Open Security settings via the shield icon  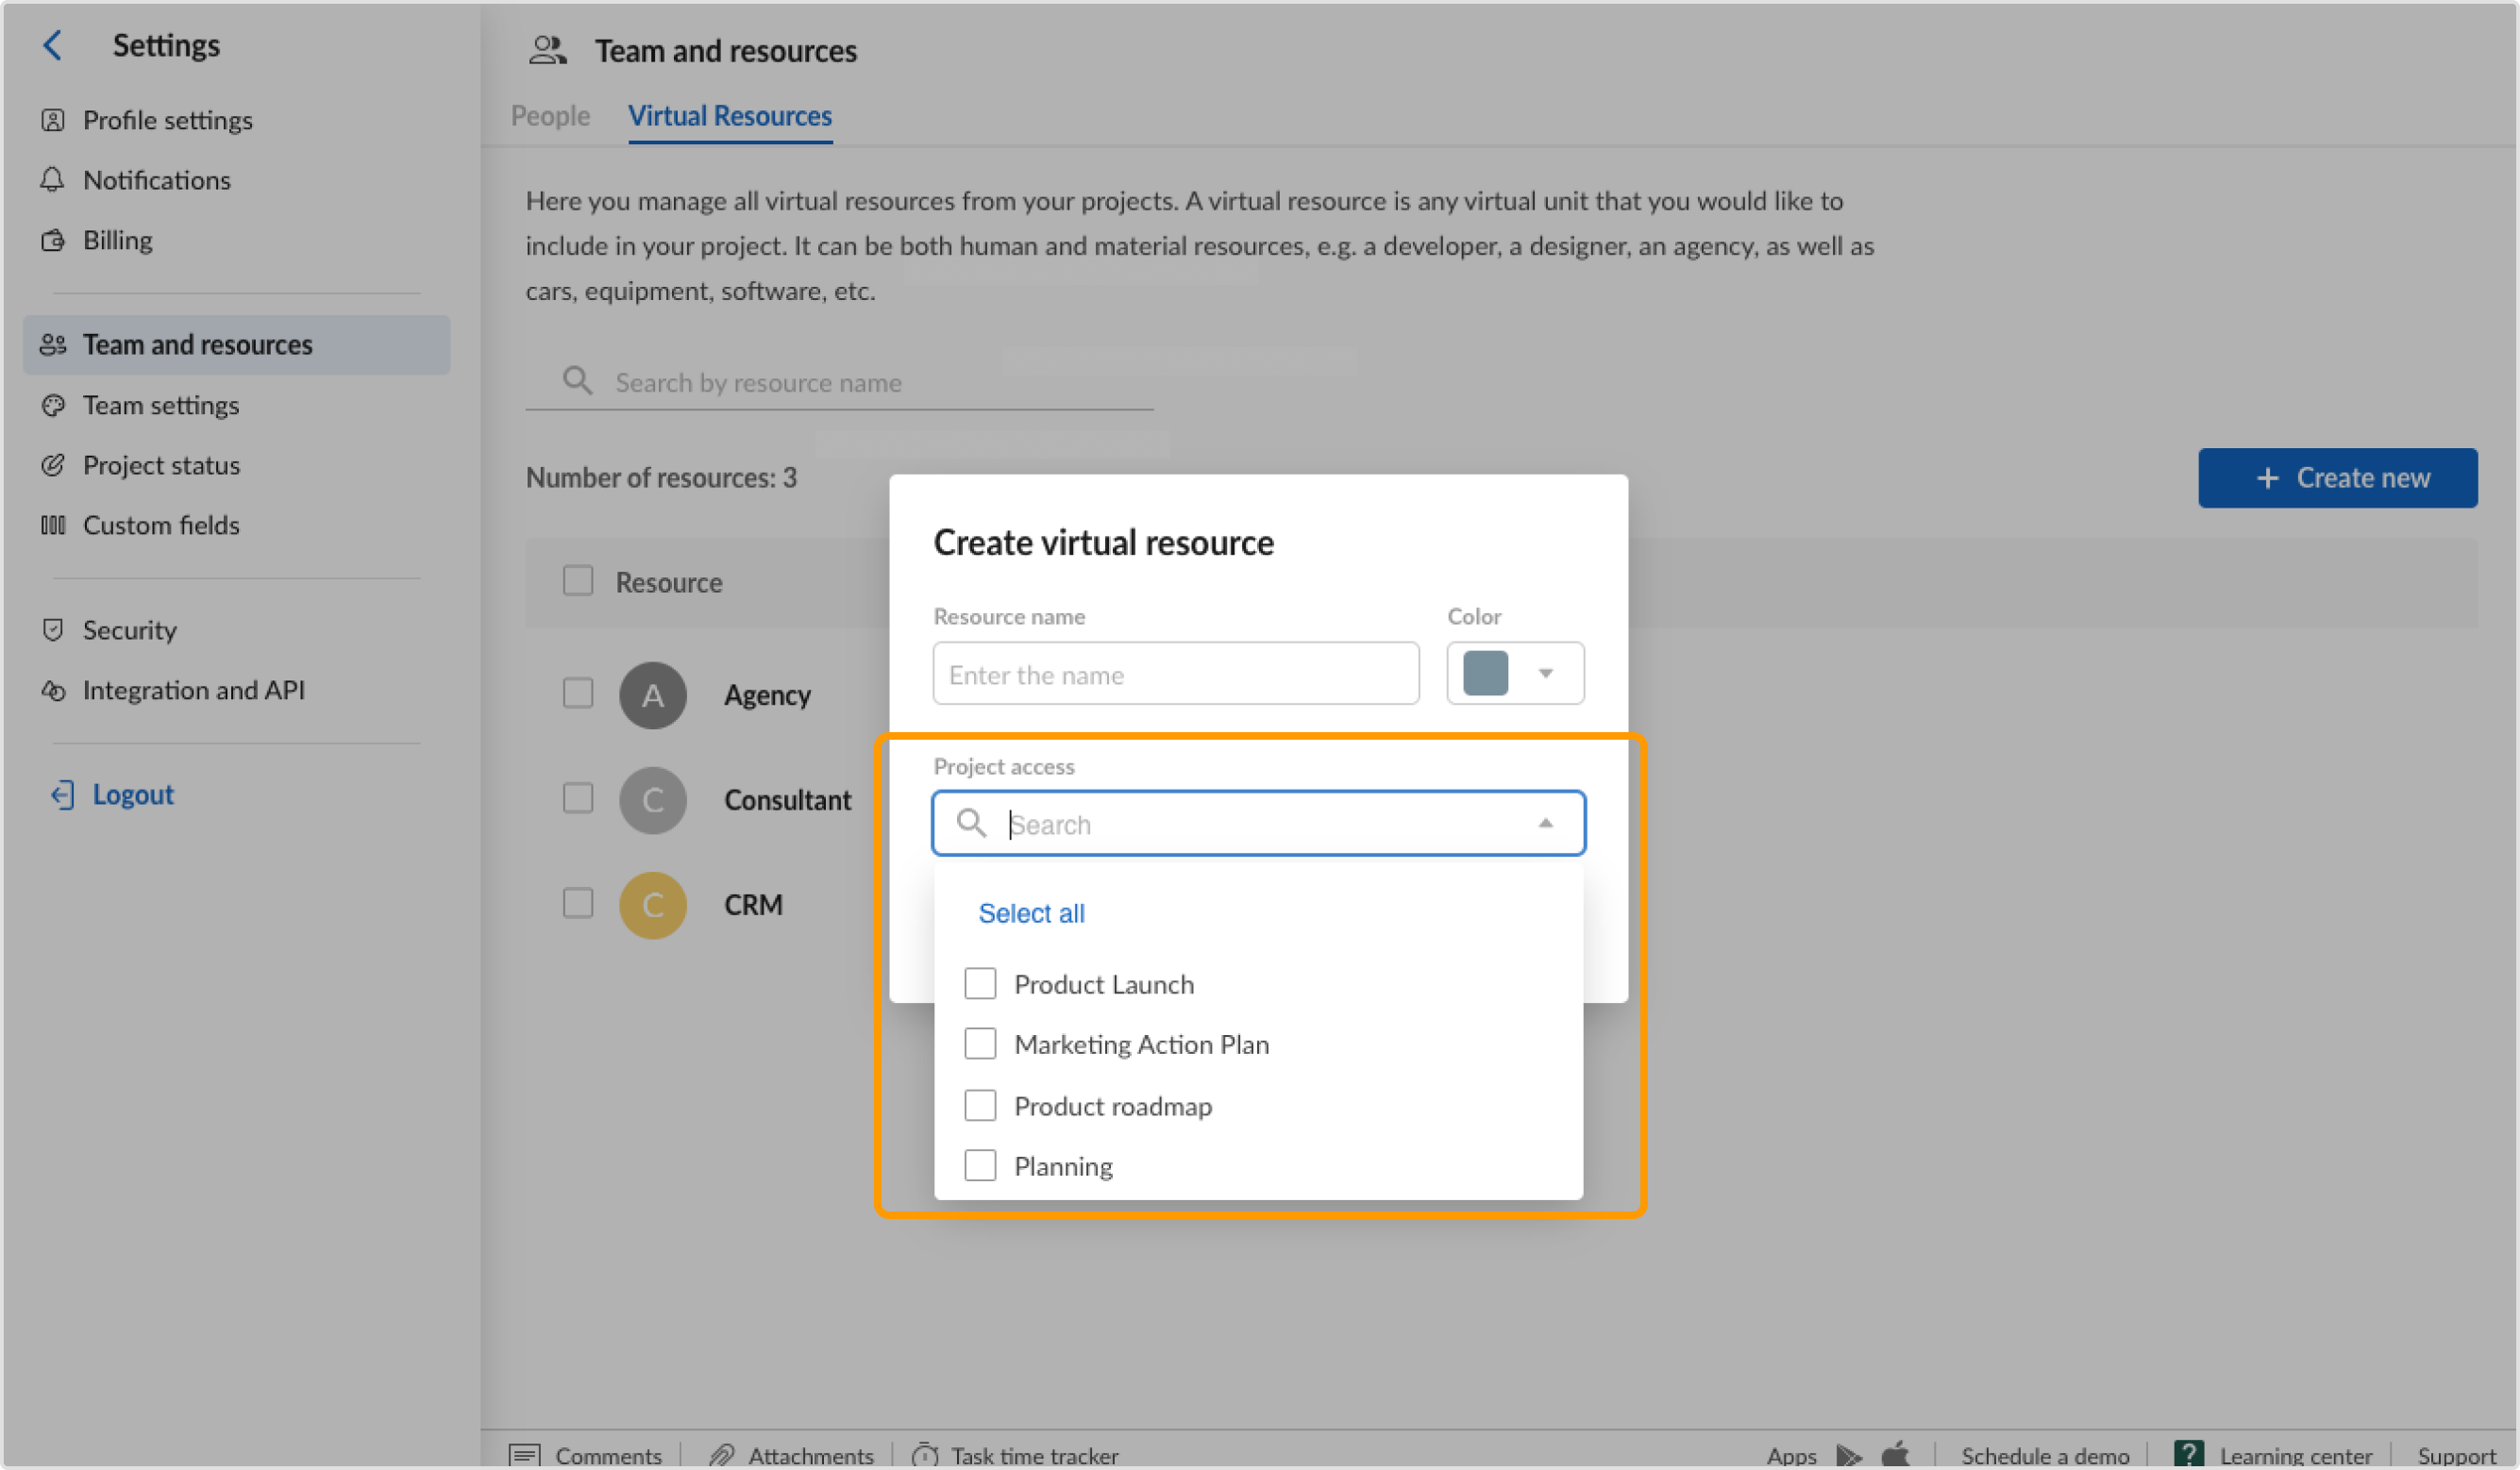click(53, 629)
